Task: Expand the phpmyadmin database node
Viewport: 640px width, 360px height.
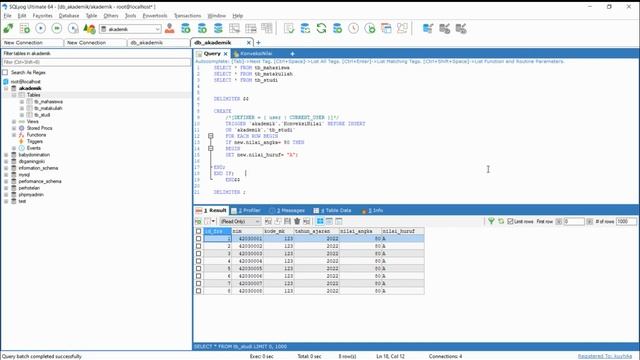Action: [x=6, y=195]
